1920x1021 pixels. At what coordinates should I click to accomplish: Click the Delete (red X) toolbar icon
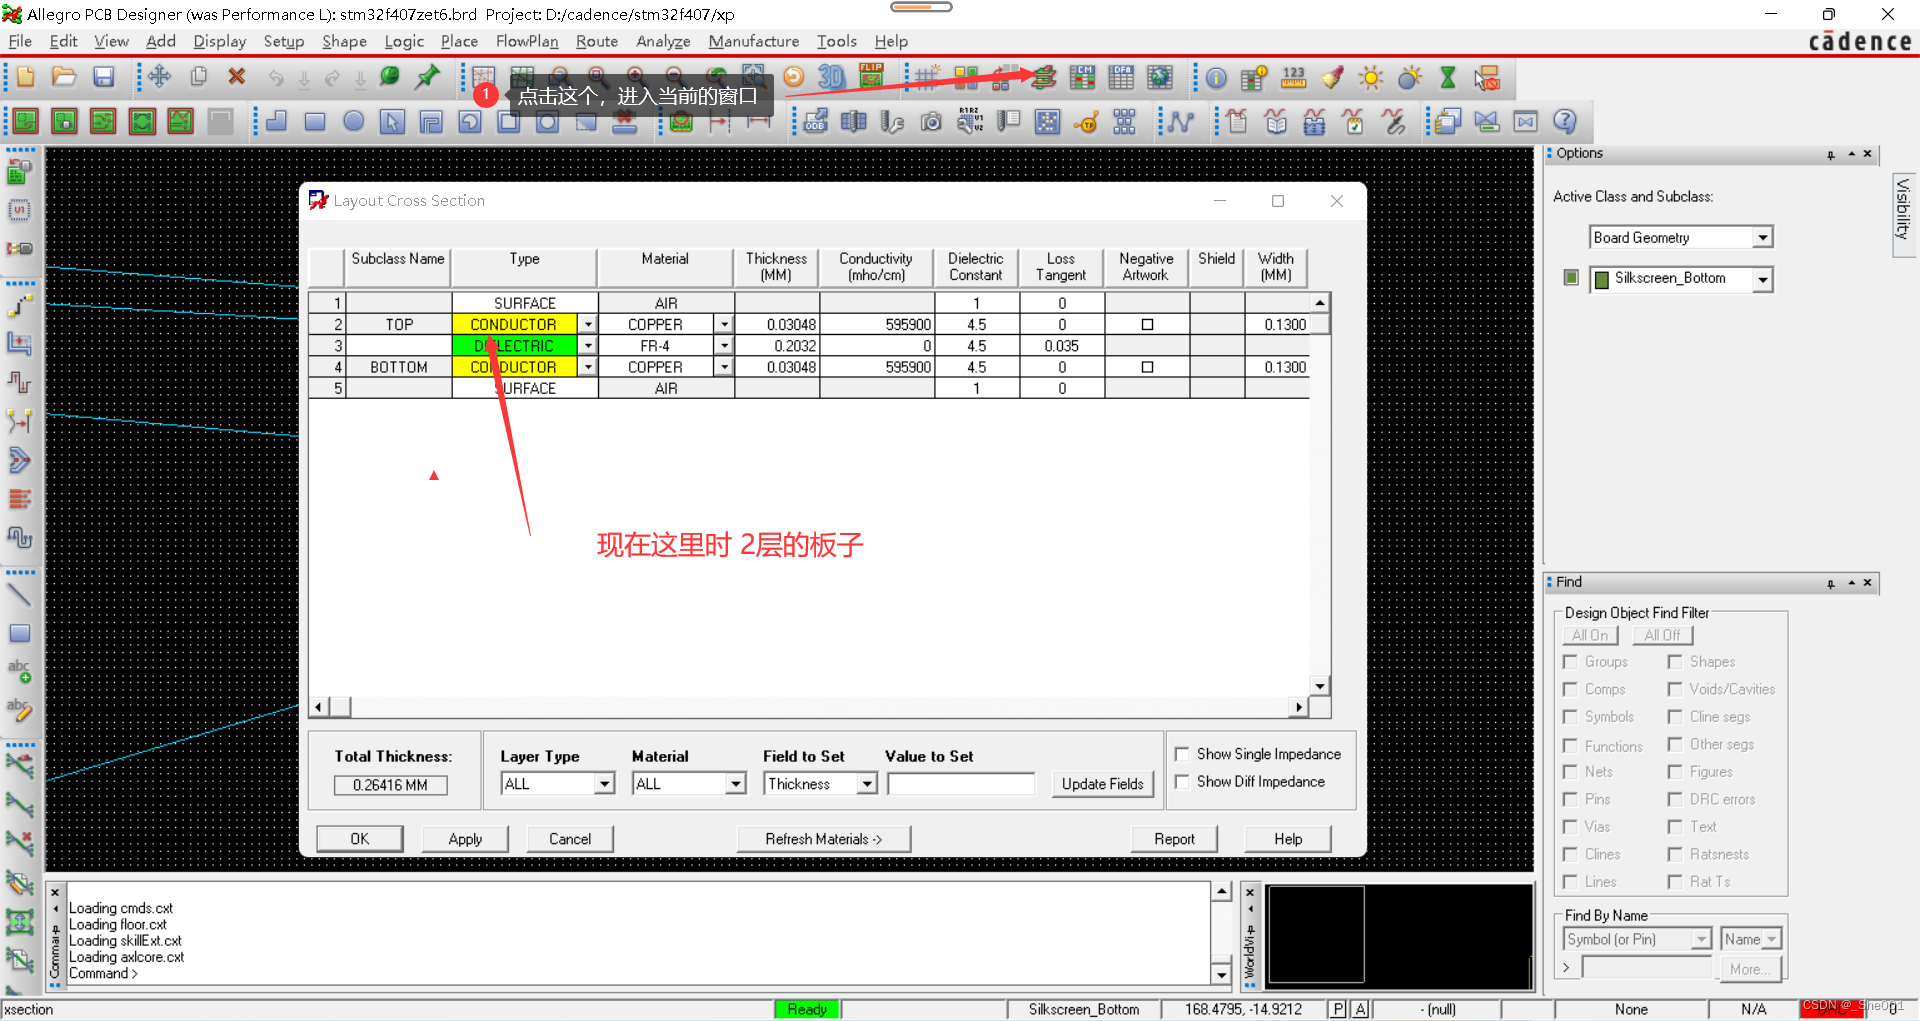pos(237,77)
